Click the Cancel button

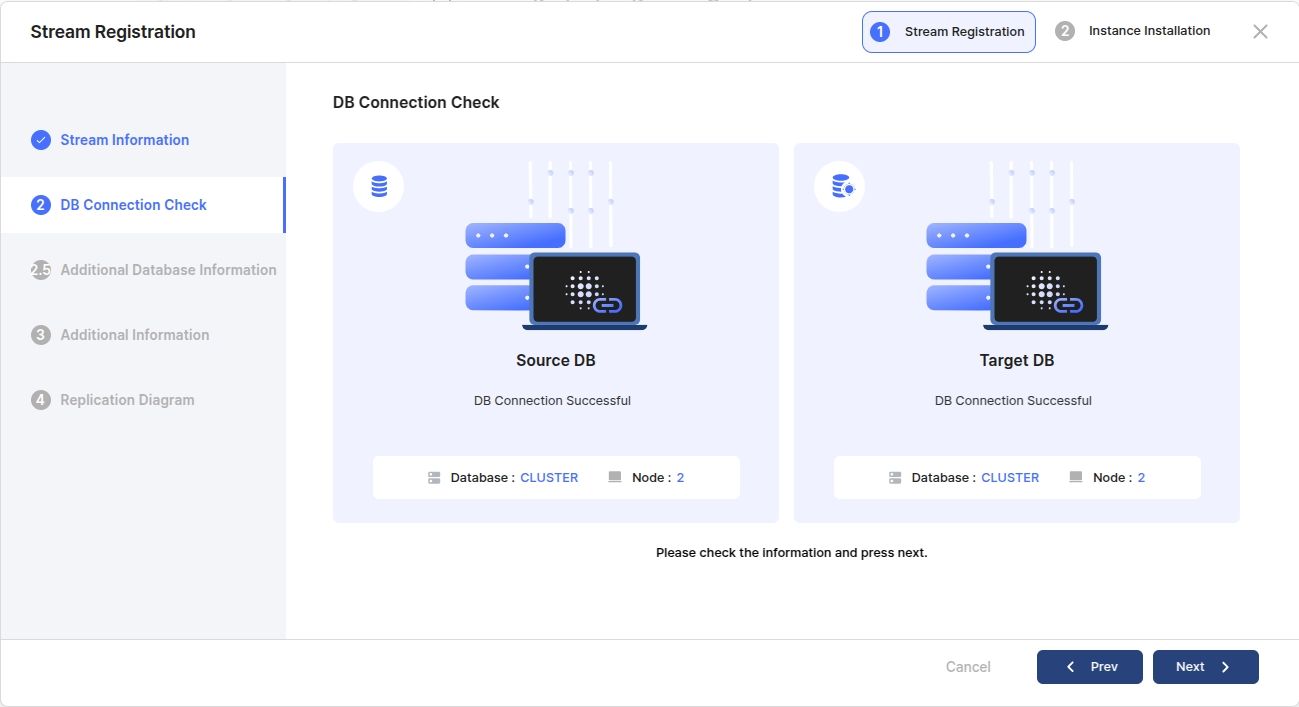pyautogui.click(x=968, y=667)
